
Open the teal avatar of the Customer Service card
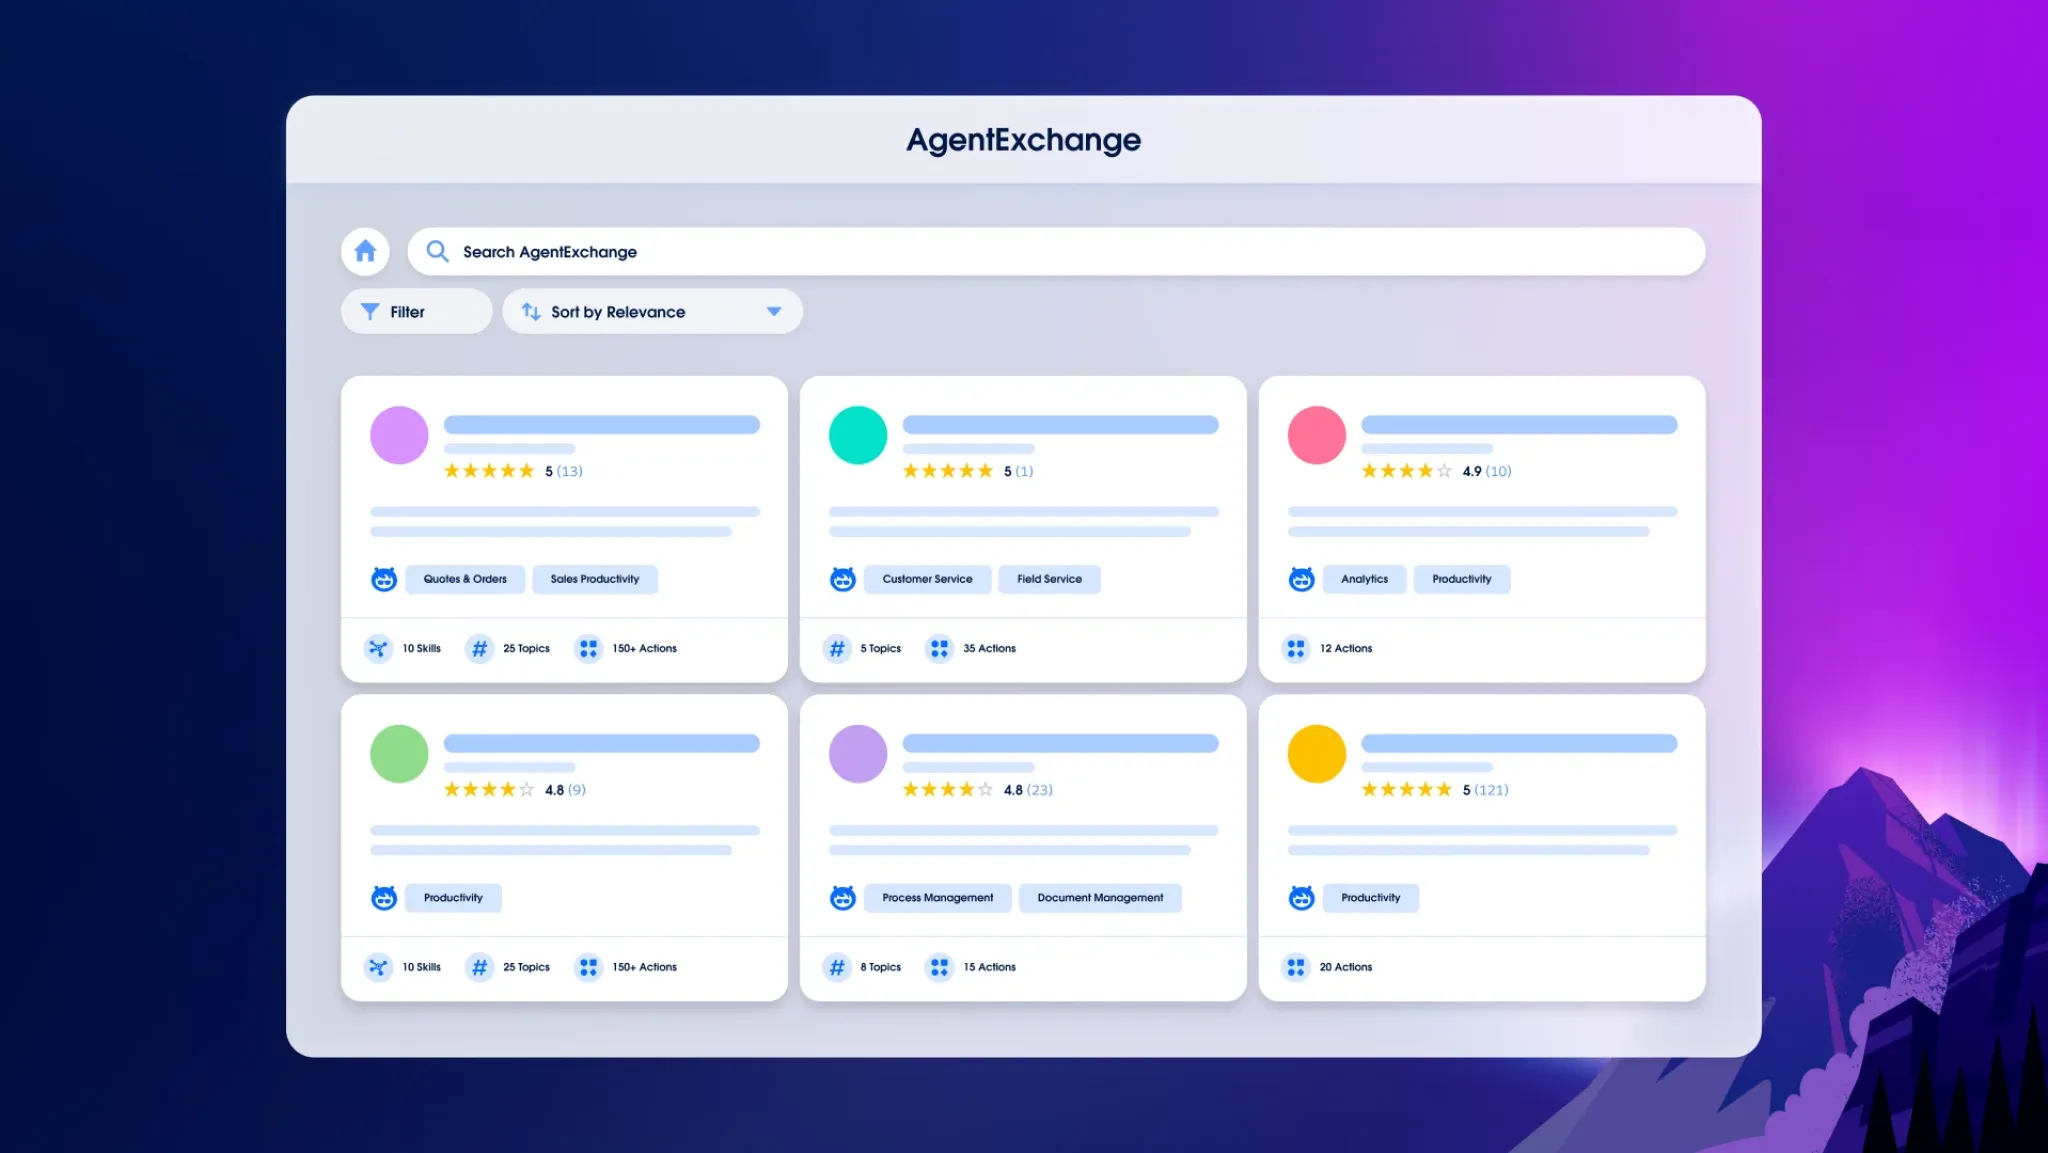pos(858,435)
